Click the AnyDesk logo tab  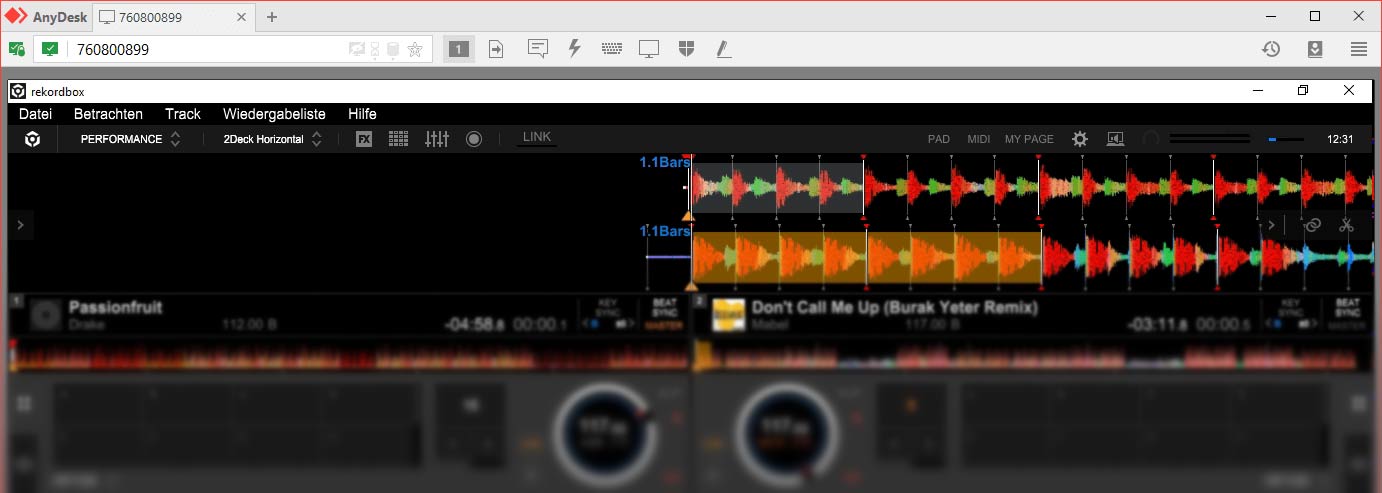pyautogui.click(x=46, y=17)
